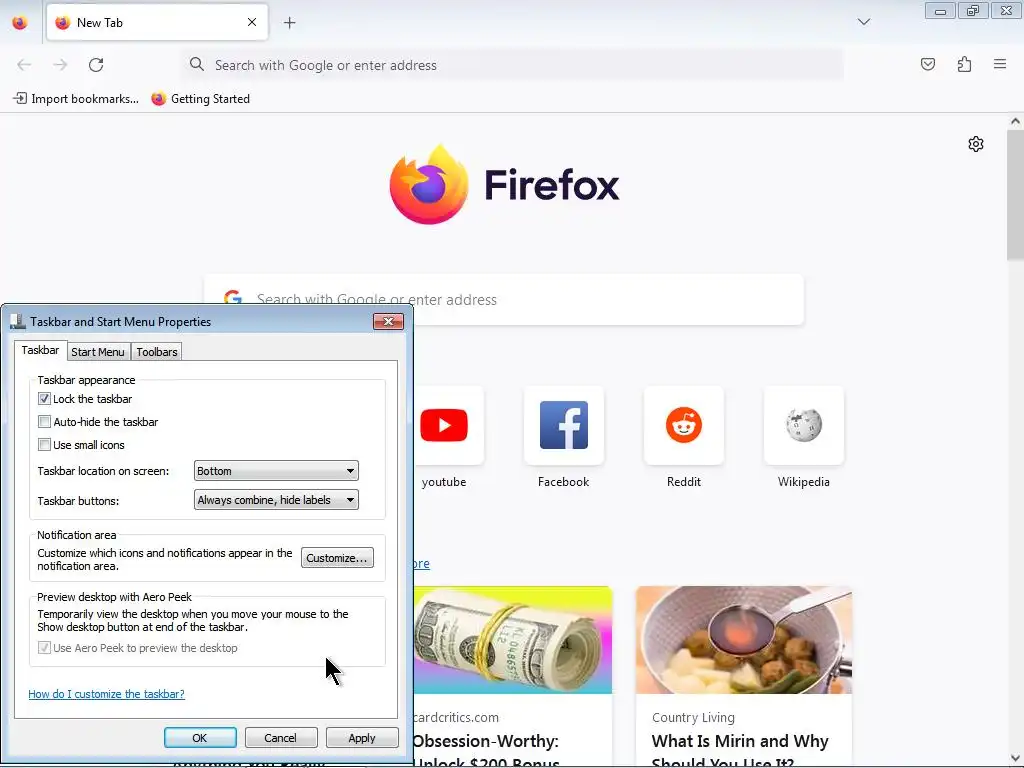Open the Facebook shortcut tile
The width and height of the screenshot is (1024, 768).
[x=564, y=425]
